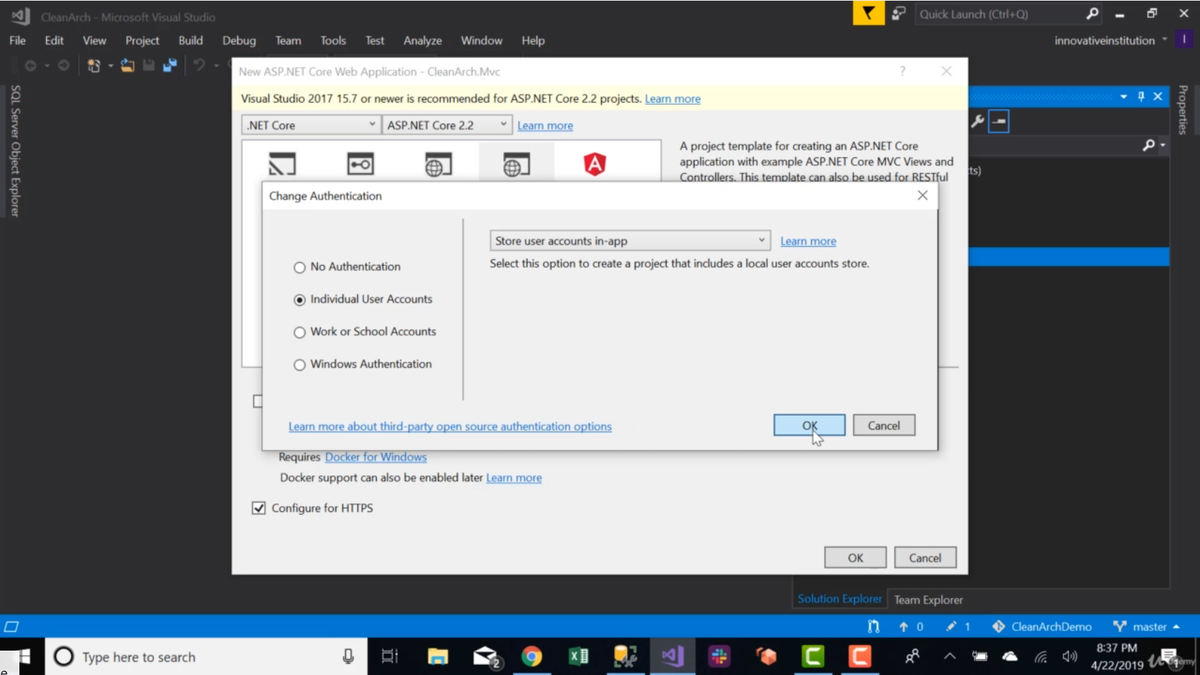The height and width of the screenshot is (675, 1200).
Task: Follow the Docker for Windows link
Action: click(376, 457)
